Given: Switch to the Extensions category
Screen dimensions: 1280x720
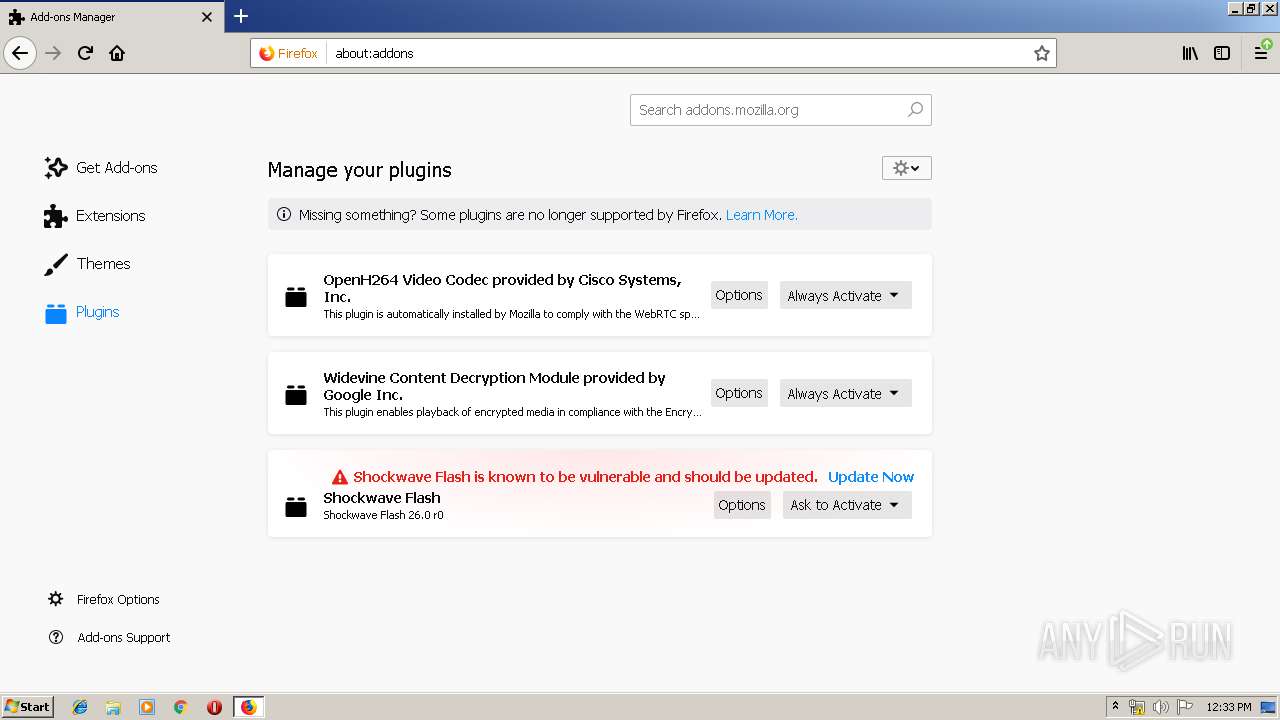Looking at the screenshot, I should pos(95,216).
